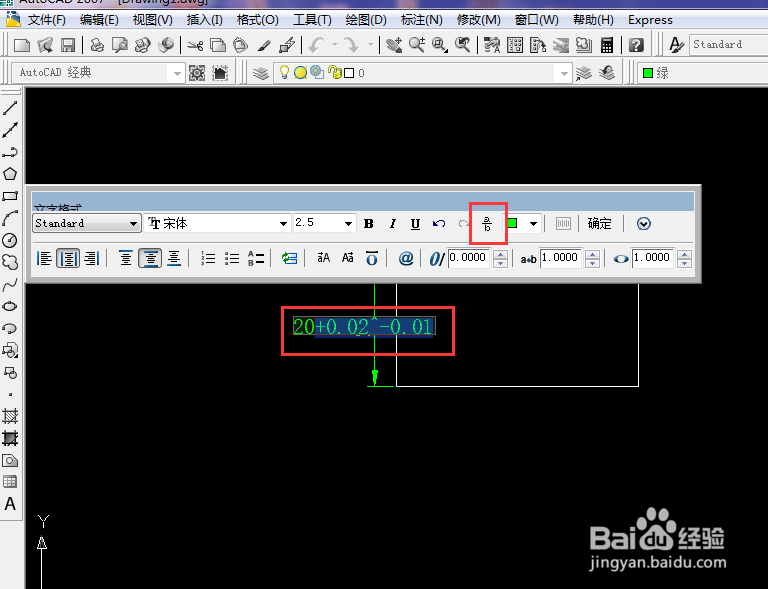768x589 pixels.
Task: Click the tracking 1.0000 input field
Action: click(x=560, y=258)
